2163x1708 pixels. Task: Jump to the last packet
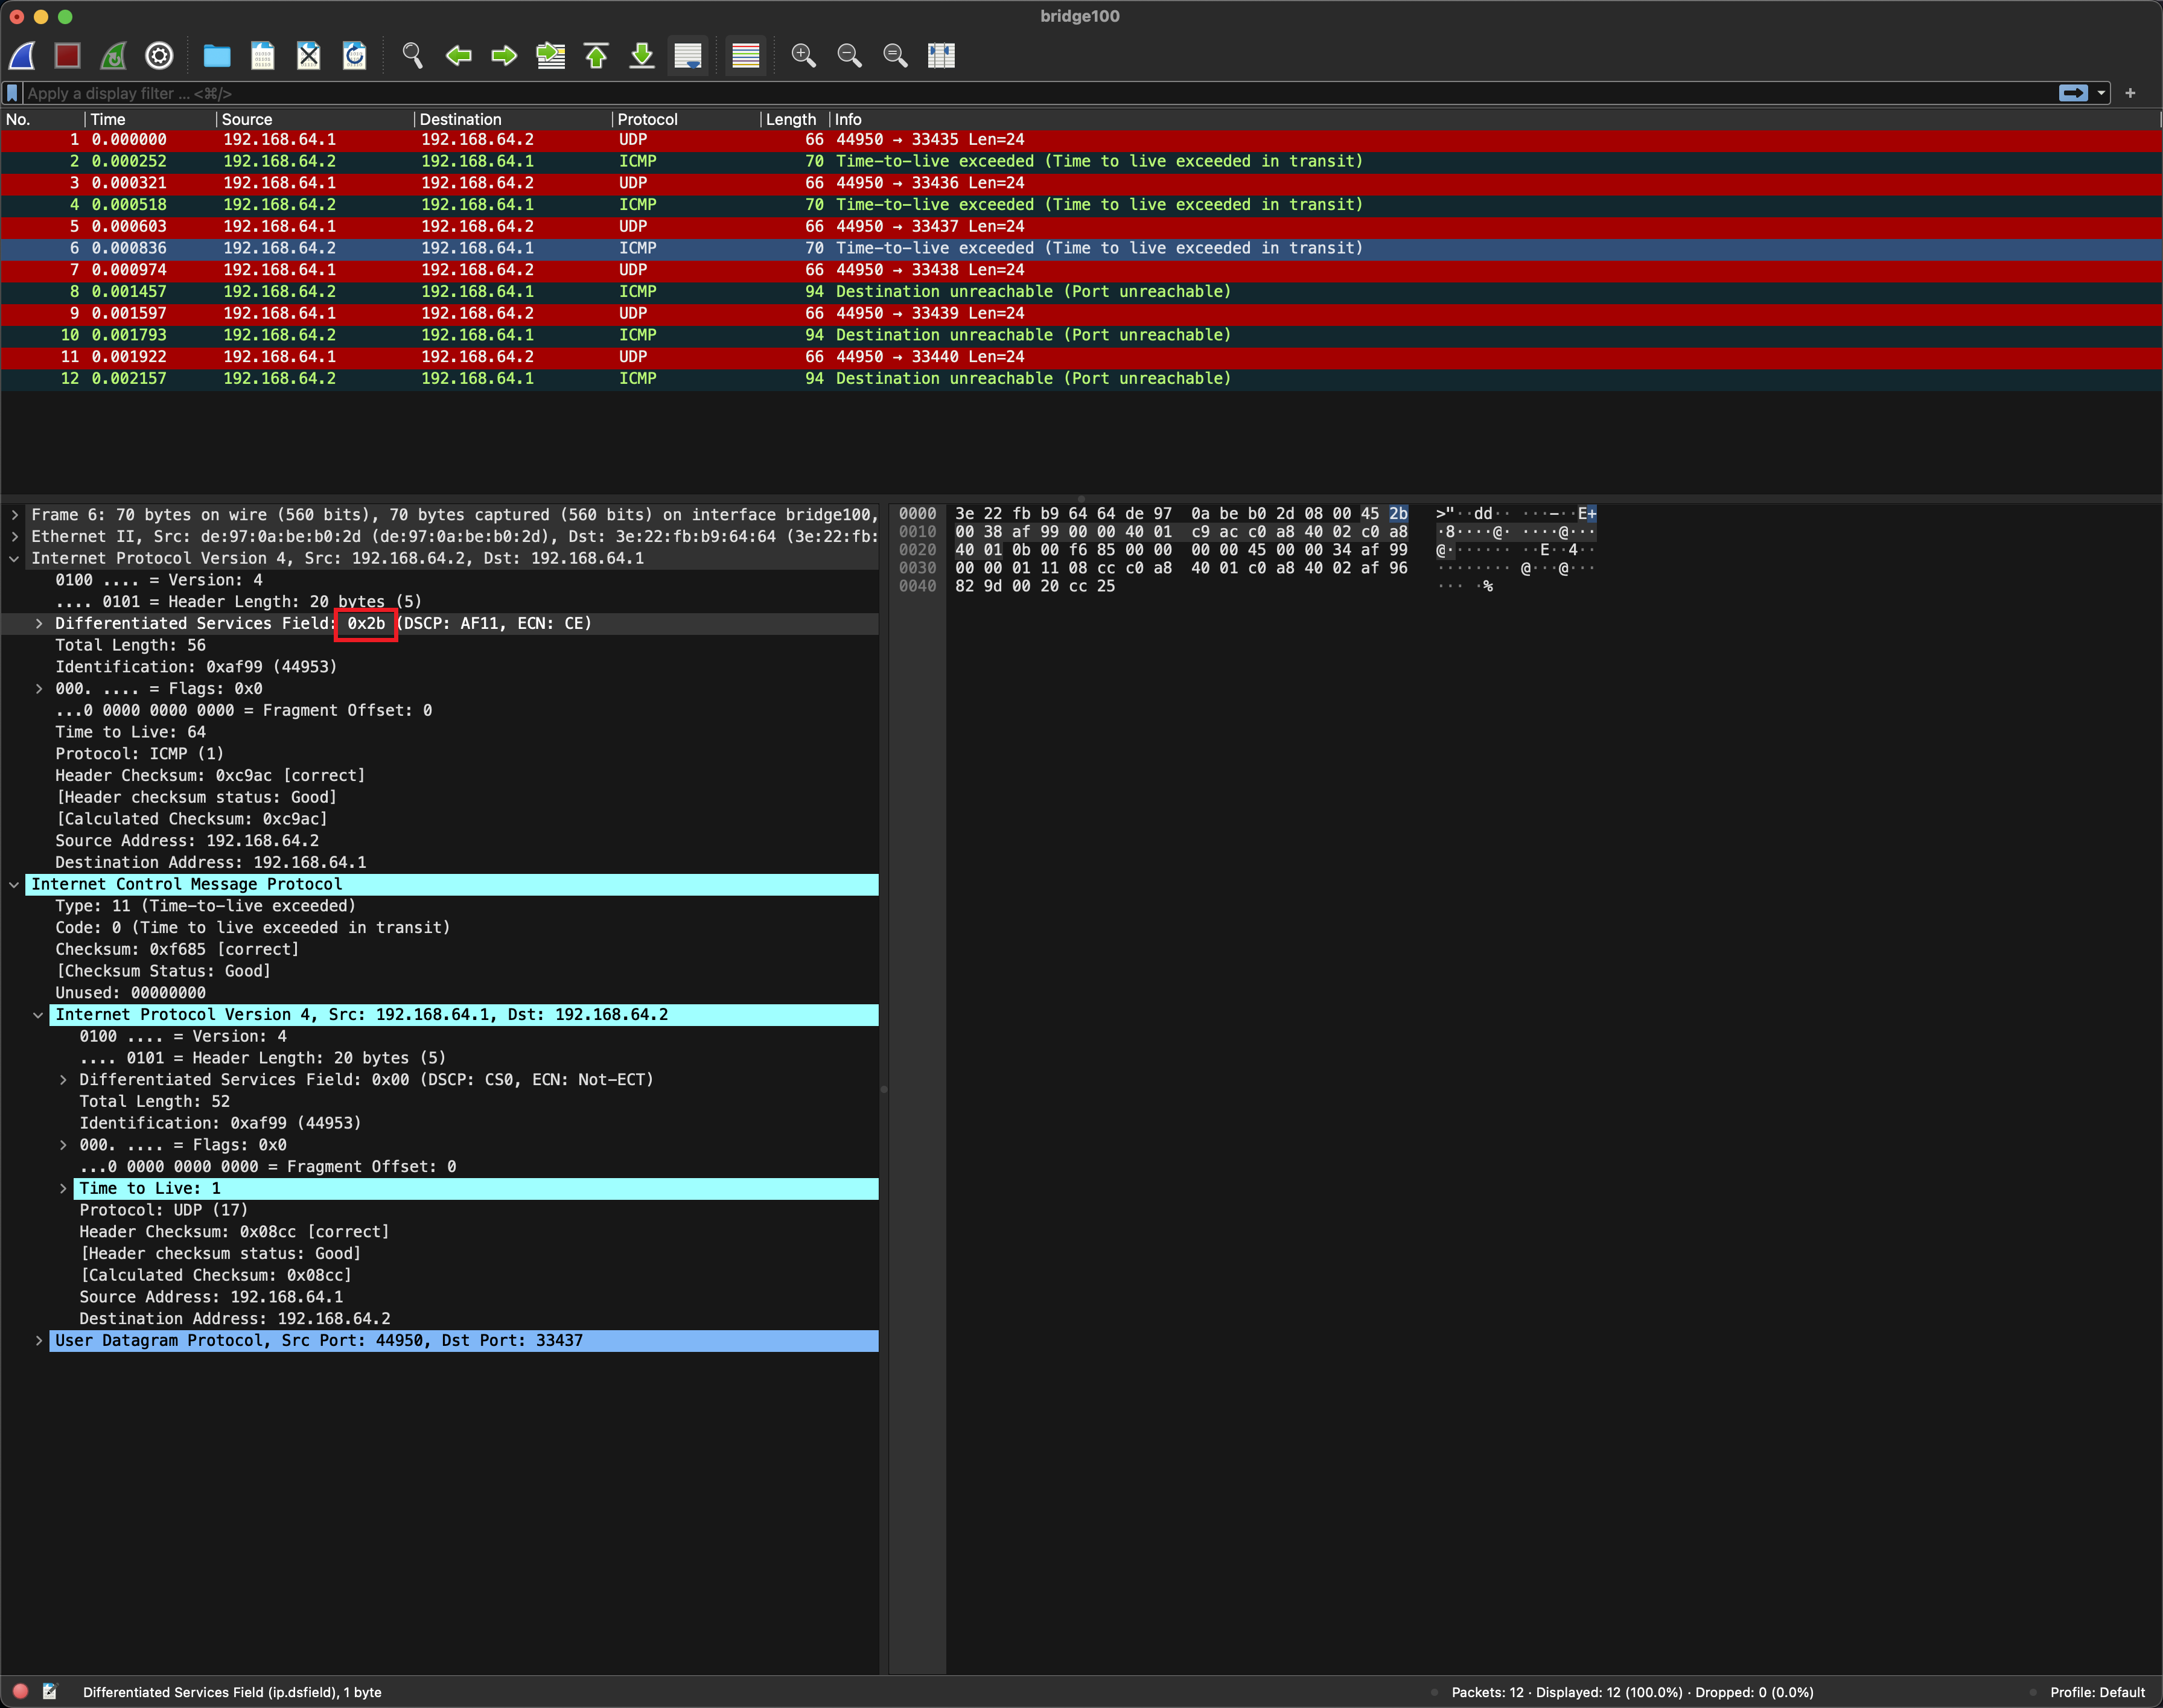point(642,55)
